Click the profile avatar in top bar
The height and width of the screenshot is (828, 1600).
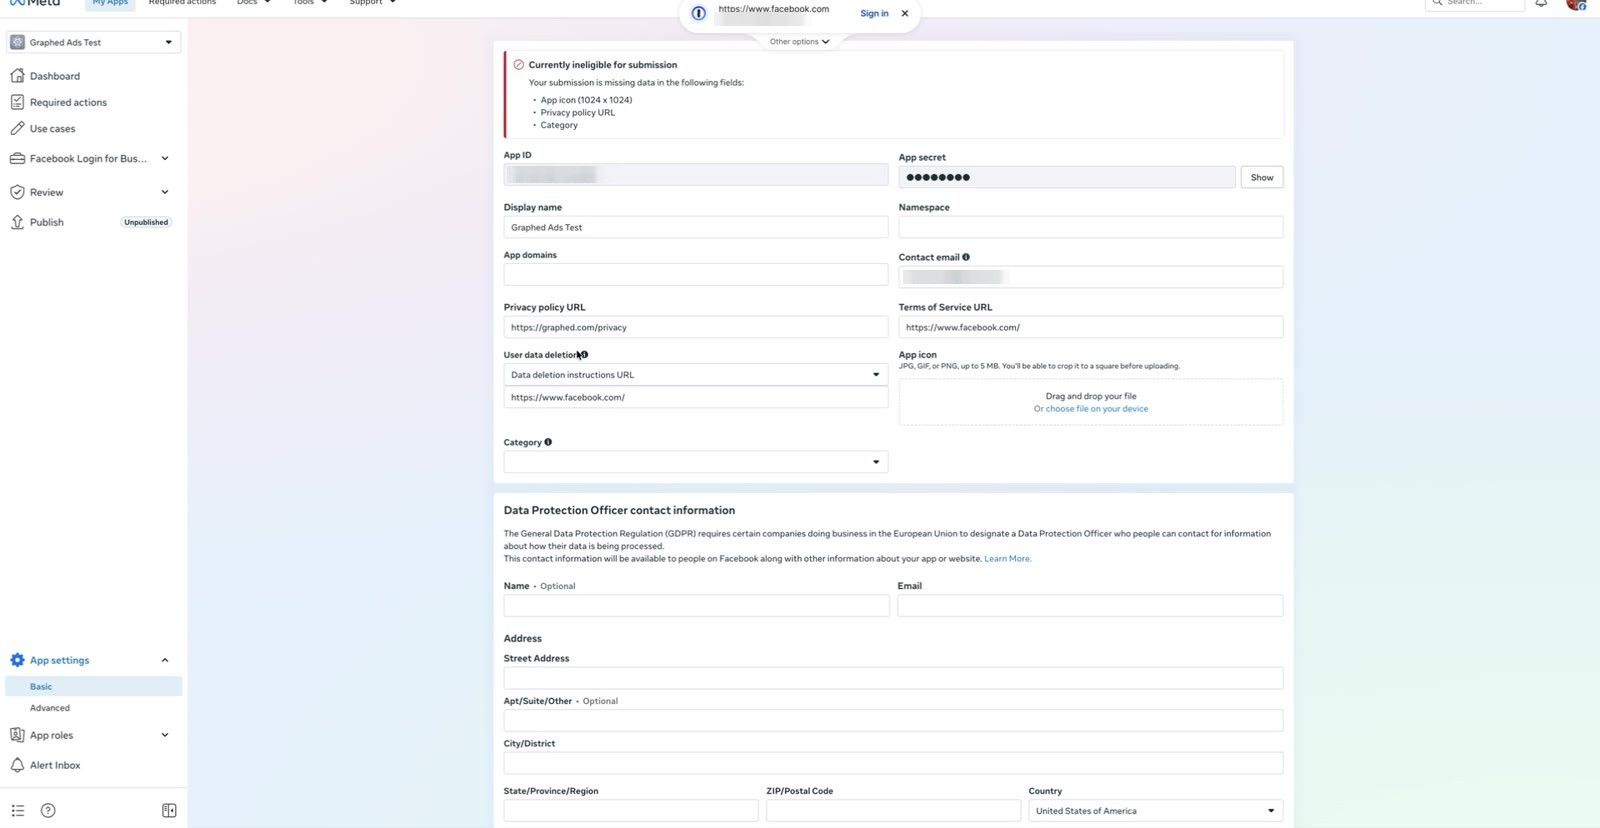1576,3
